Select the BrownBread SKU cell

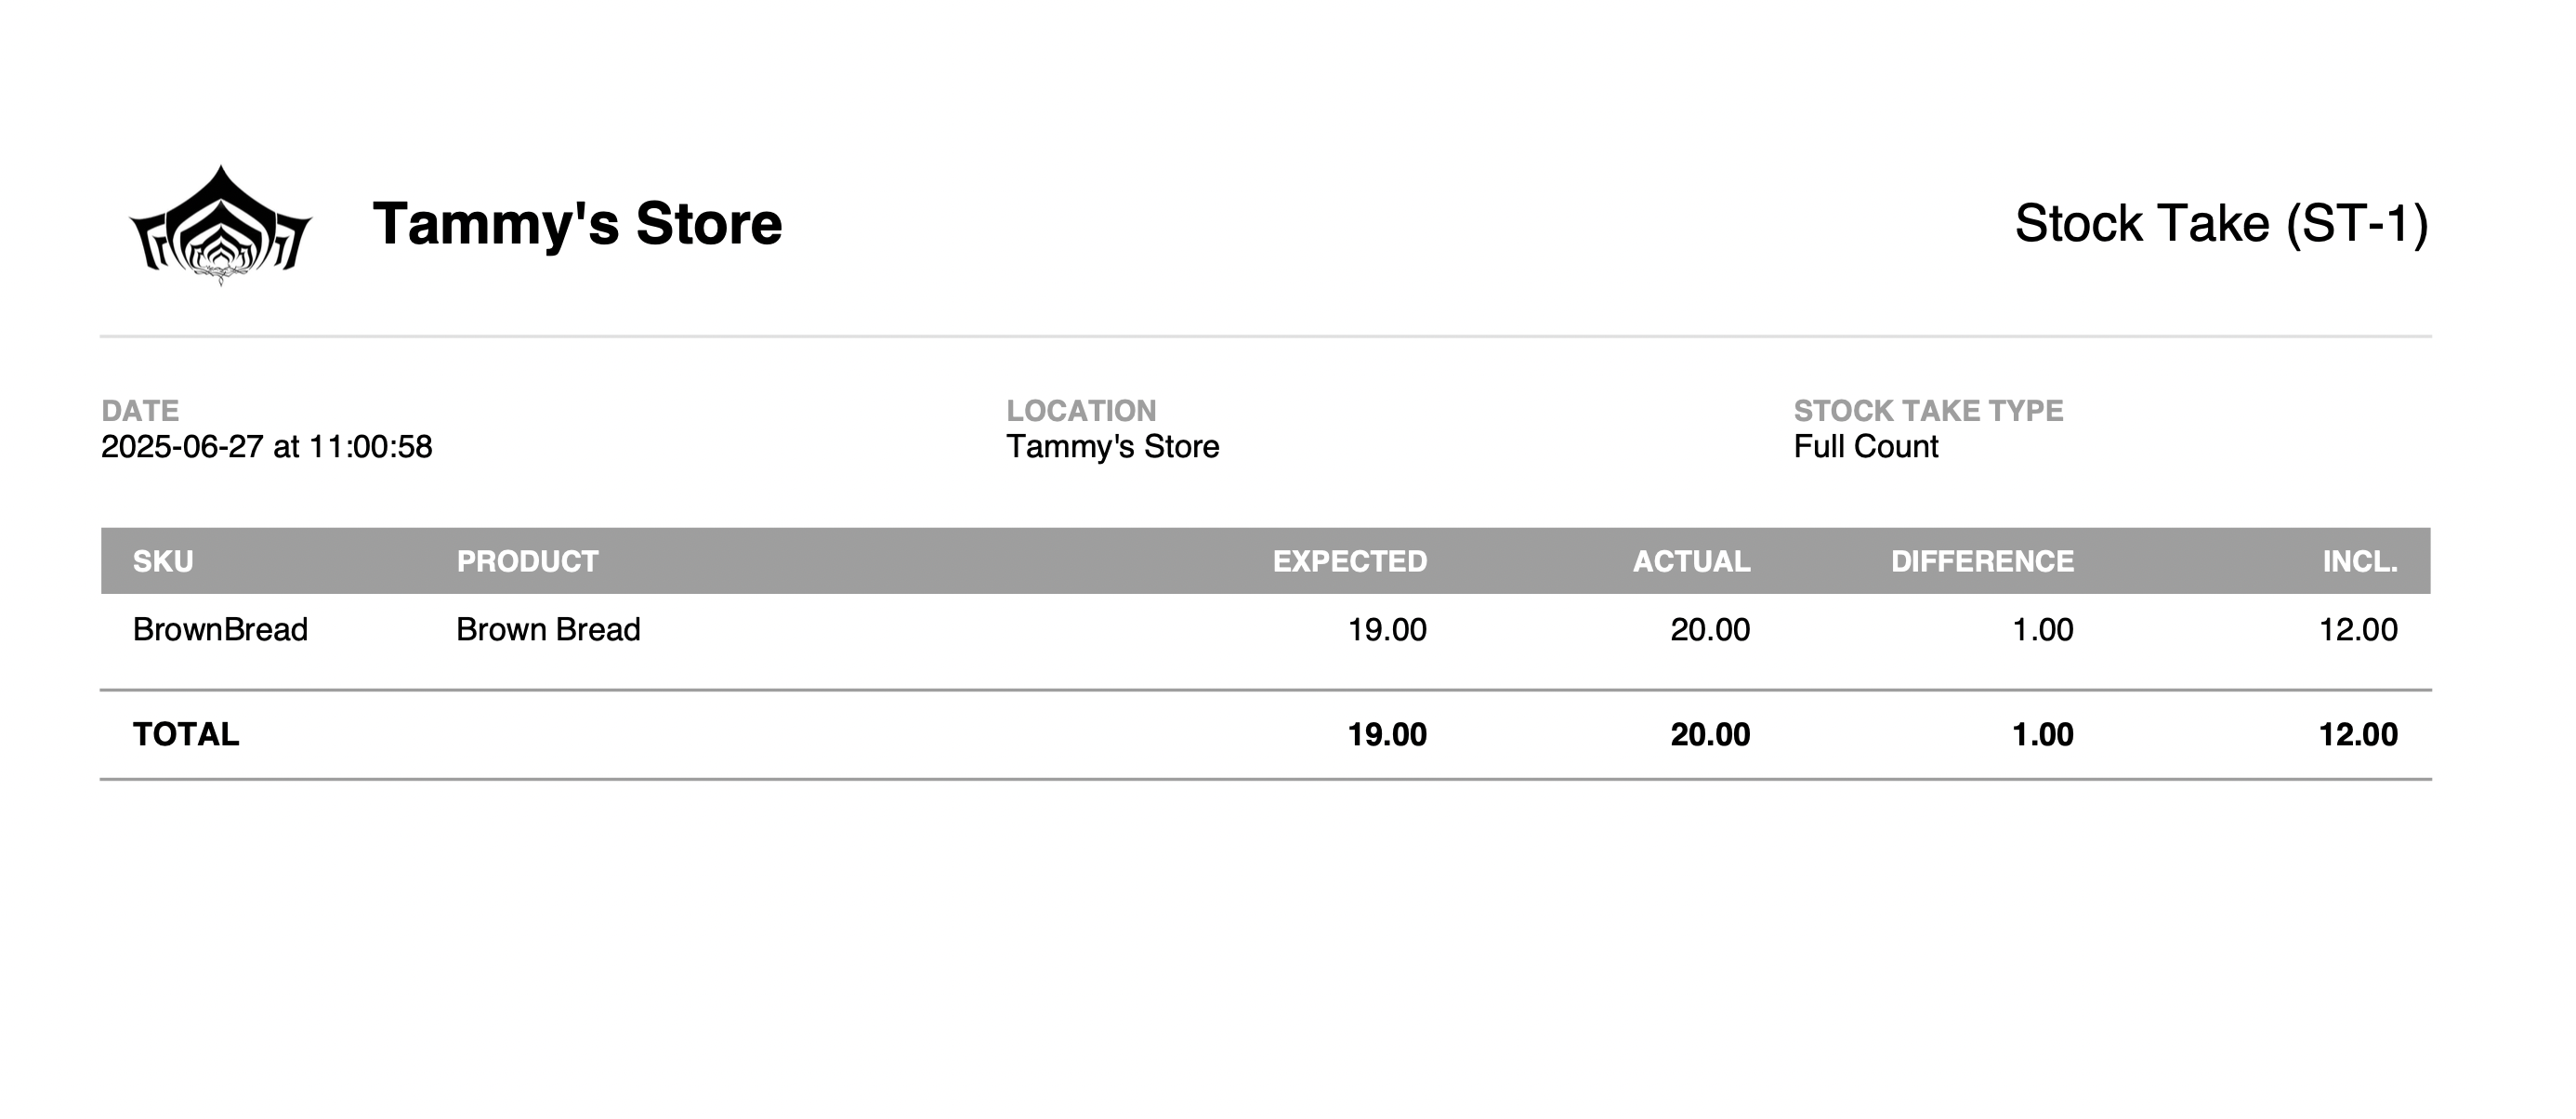click(220, 629)
